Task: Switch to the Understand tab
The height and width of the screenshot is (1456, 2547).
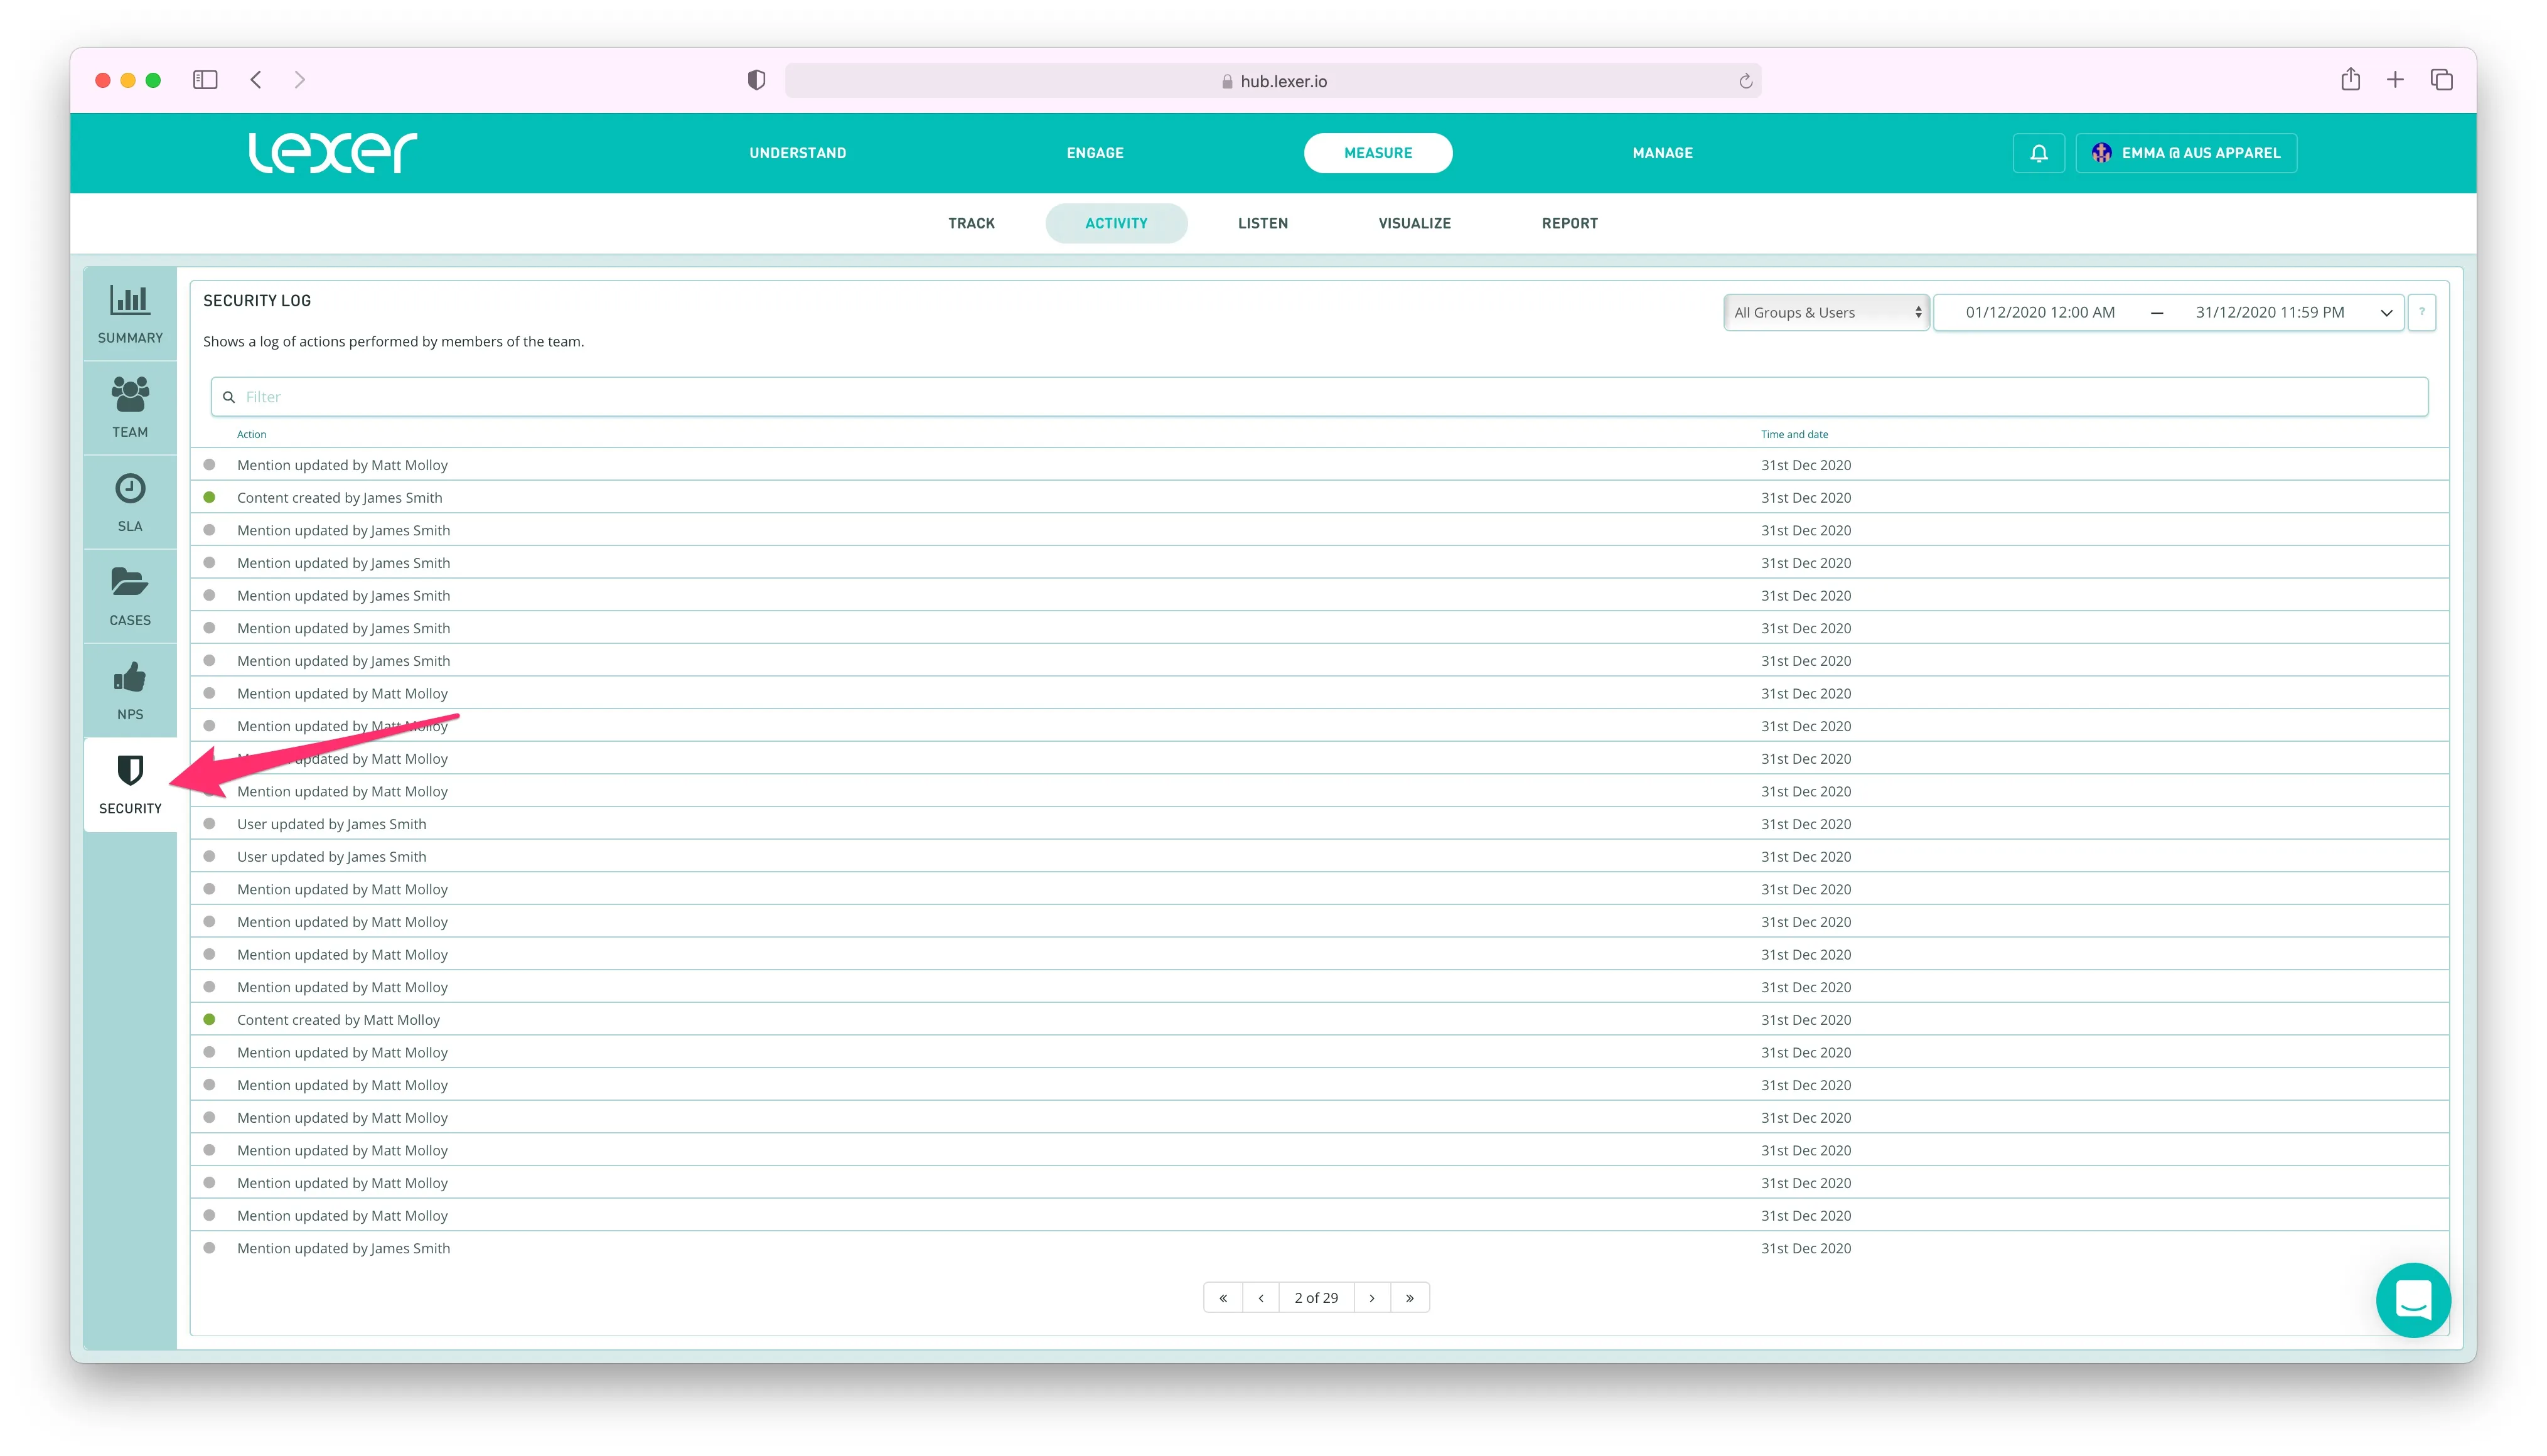Action: 797,153
